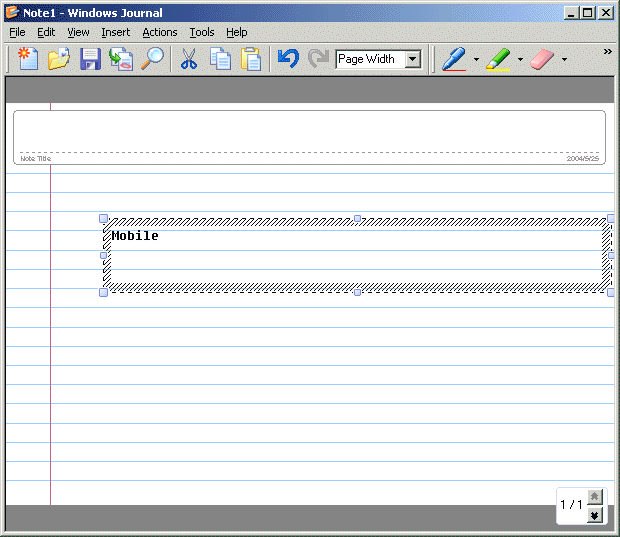
Task: Select the Highlighter tool
Action: click(x=499, y=59)
